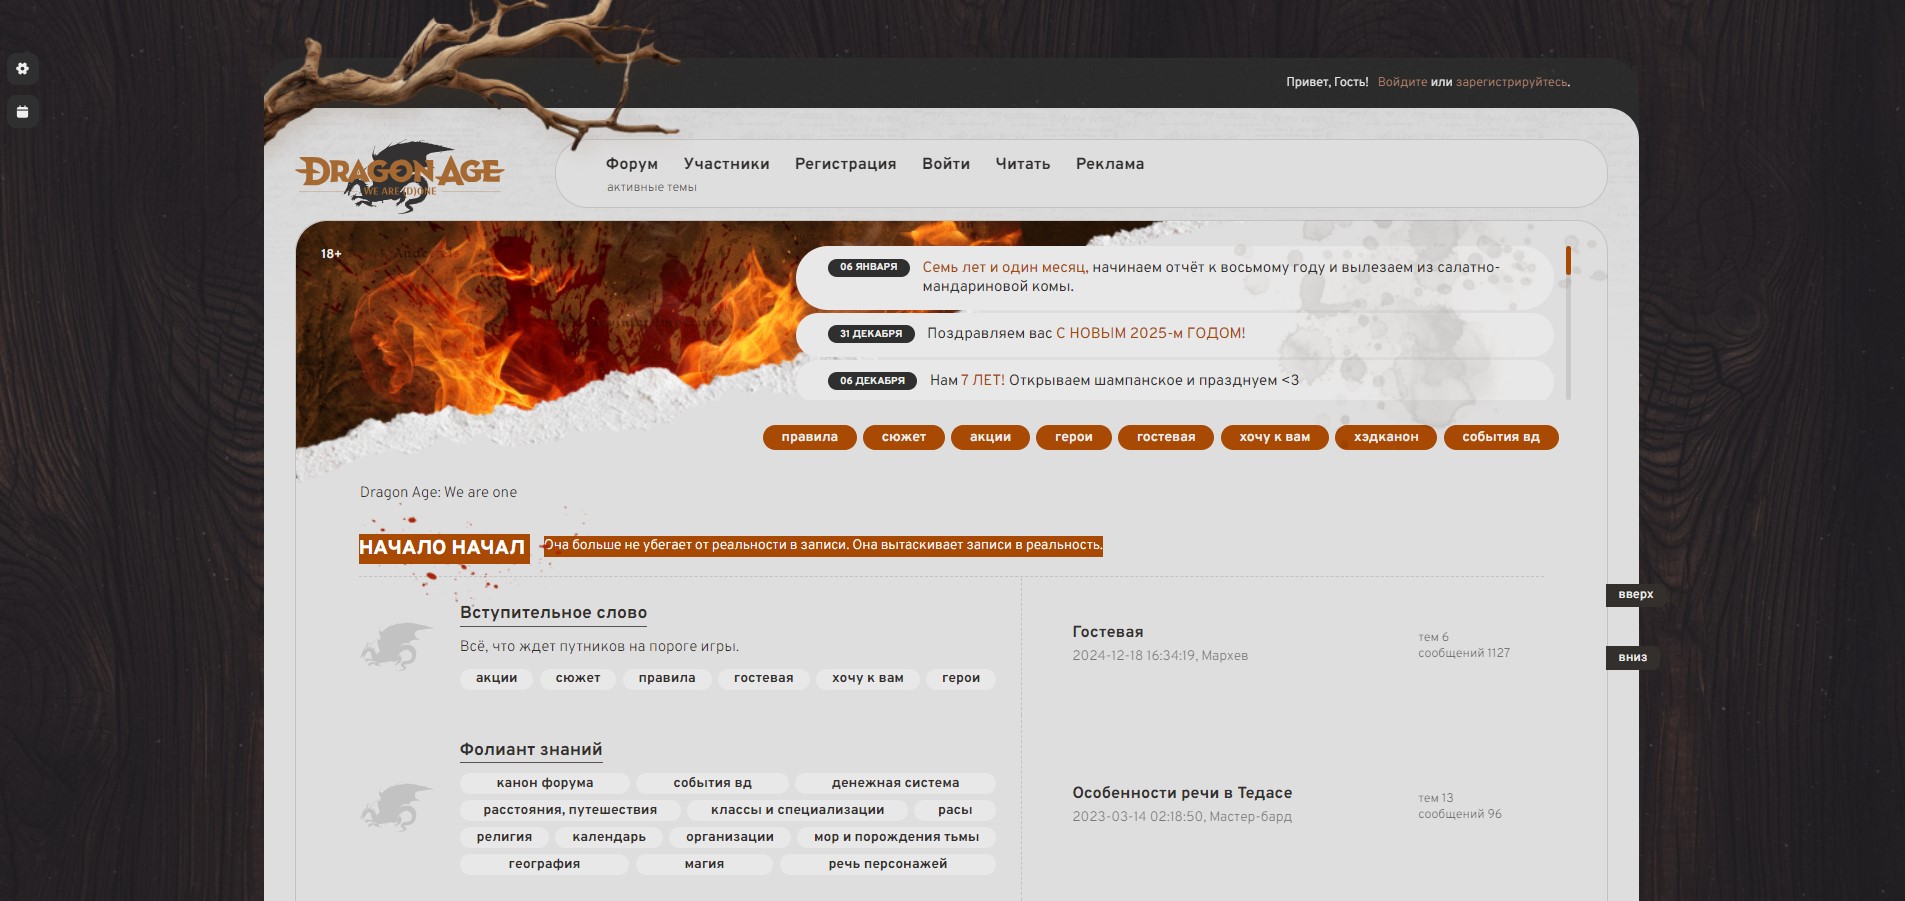Screen dimensions: 1905x901
Task: Open the Вступительное слово forum
Action: point(553,612)
